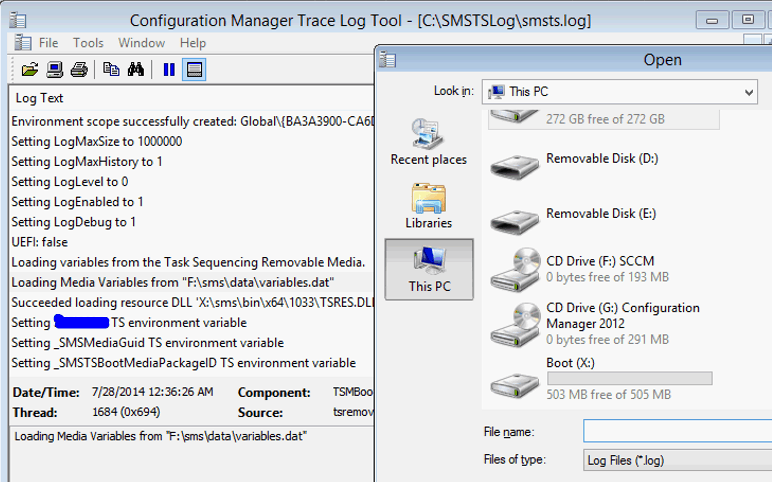Image resolution: width=772 pixels, height=482 pixels.
Task: Click the details text 'Loading Media Variables' at bottom
Action: click(x=161, y=436)
